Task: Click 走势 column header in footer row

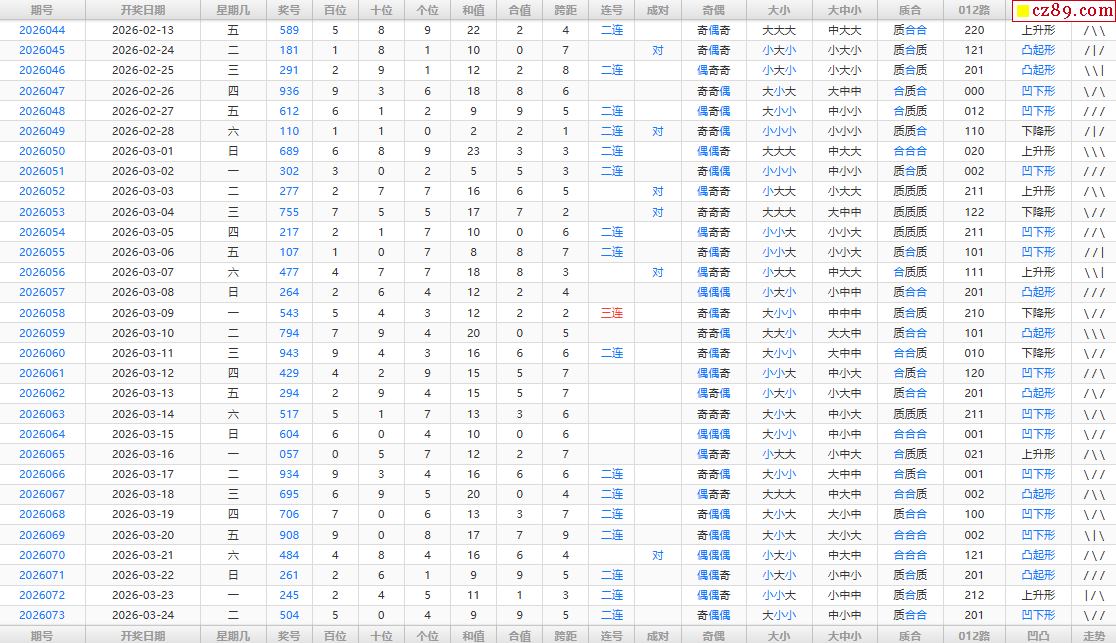Action: pyautogui.click(x=1094, y=635)
